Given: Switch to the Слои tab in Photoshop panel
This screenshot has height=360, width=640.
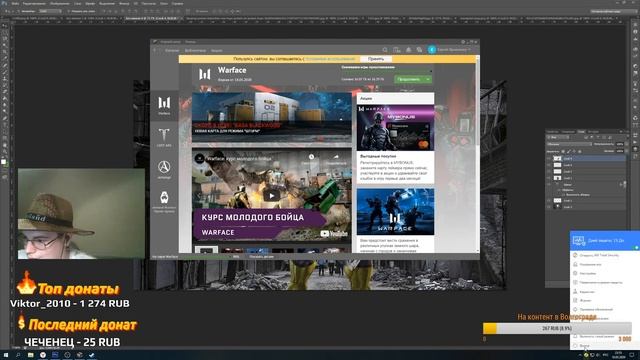Looking at the screenshot, I should (x=581, y=131).
